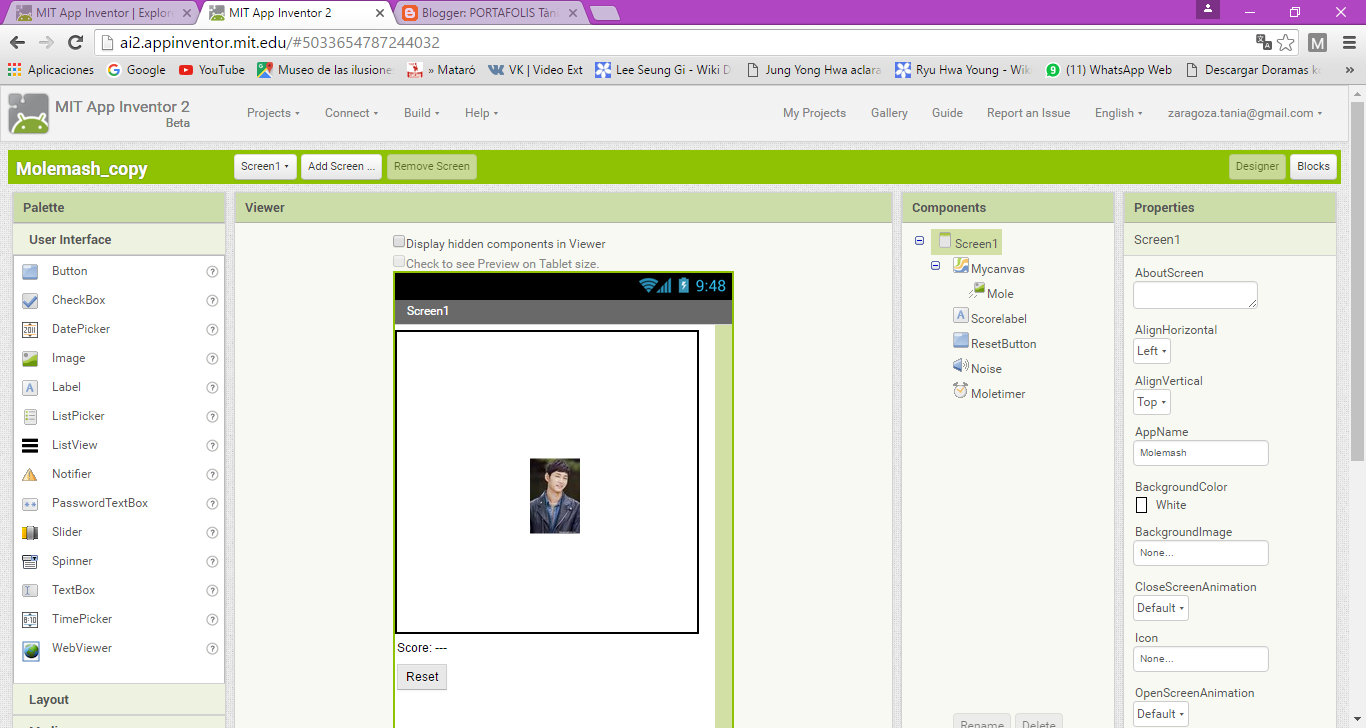Click the AboutScreen text area

click(1195, 295)
